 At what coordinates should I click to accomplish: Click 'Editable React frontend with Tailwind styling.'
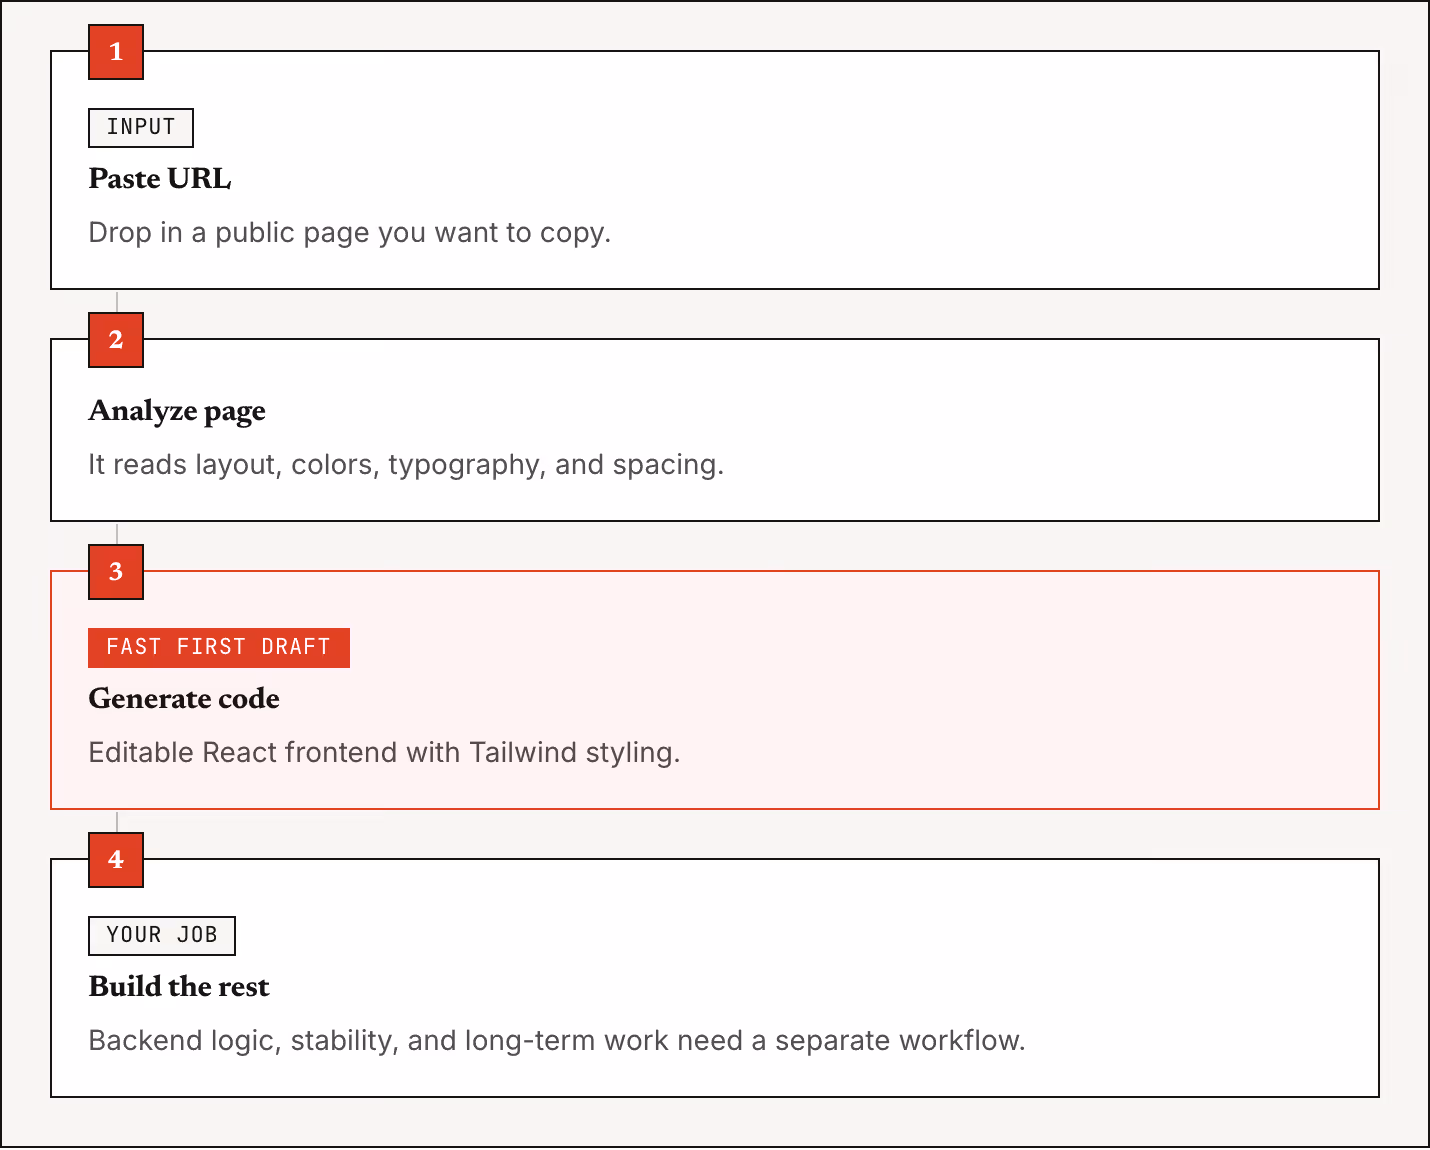[x=384, y=753]
